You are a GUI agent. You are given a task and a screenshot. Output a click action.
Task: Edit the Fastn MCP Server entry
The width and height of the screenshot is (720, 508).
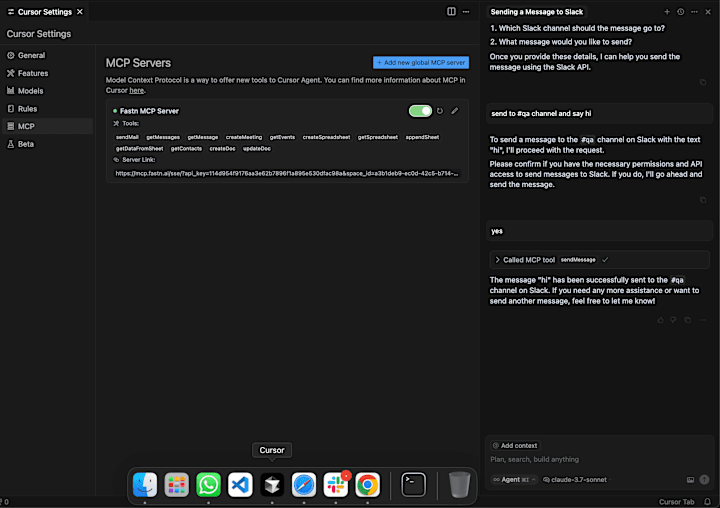[x=455, y=111]
